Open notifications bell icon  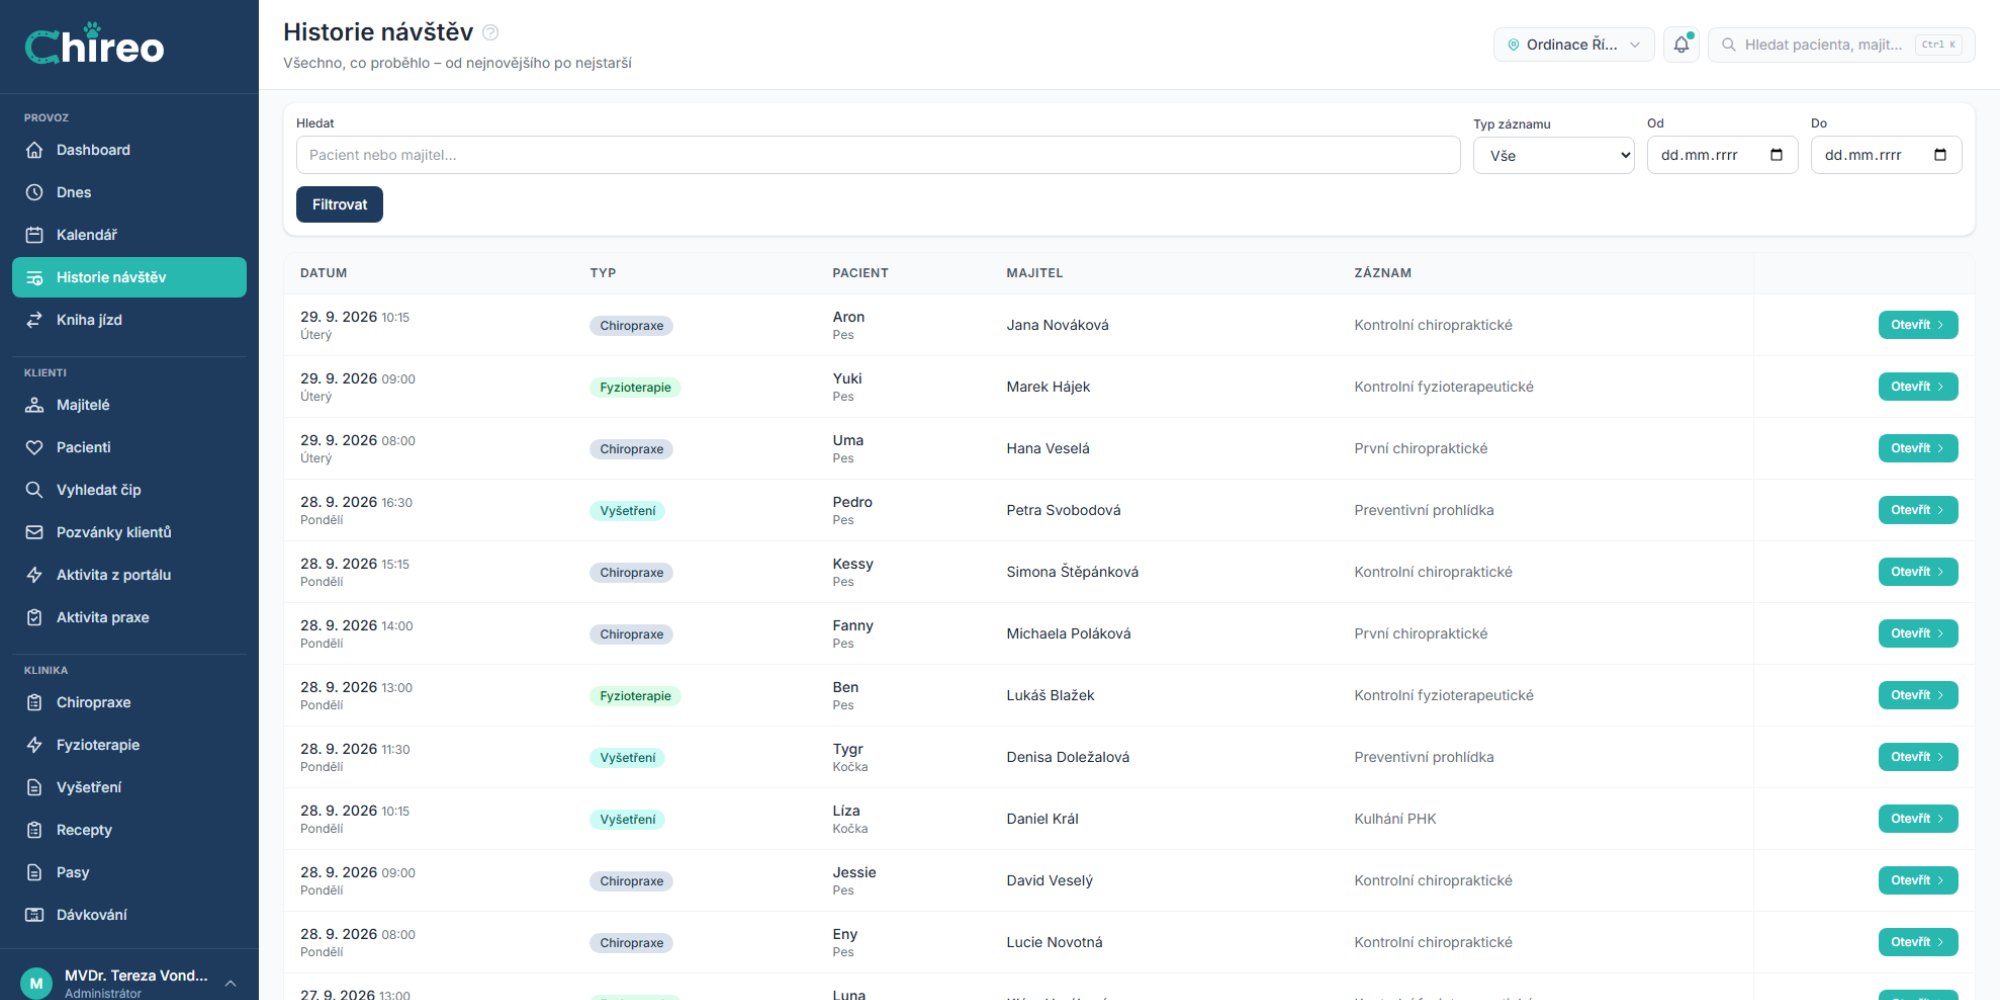(x=1681, y=44)
